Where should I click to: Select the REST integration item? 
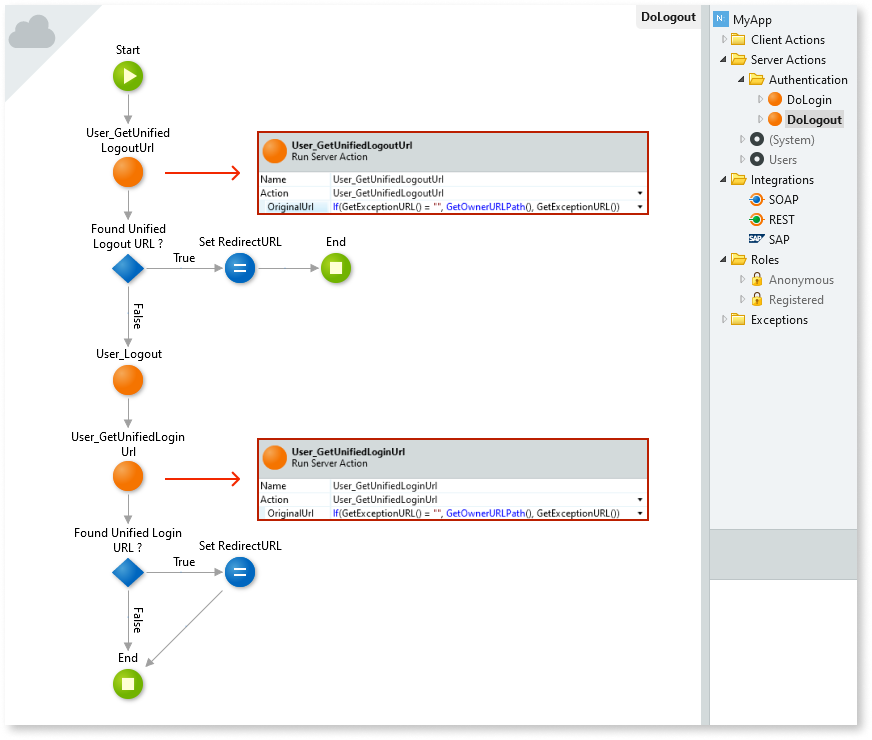click(782, 220)
